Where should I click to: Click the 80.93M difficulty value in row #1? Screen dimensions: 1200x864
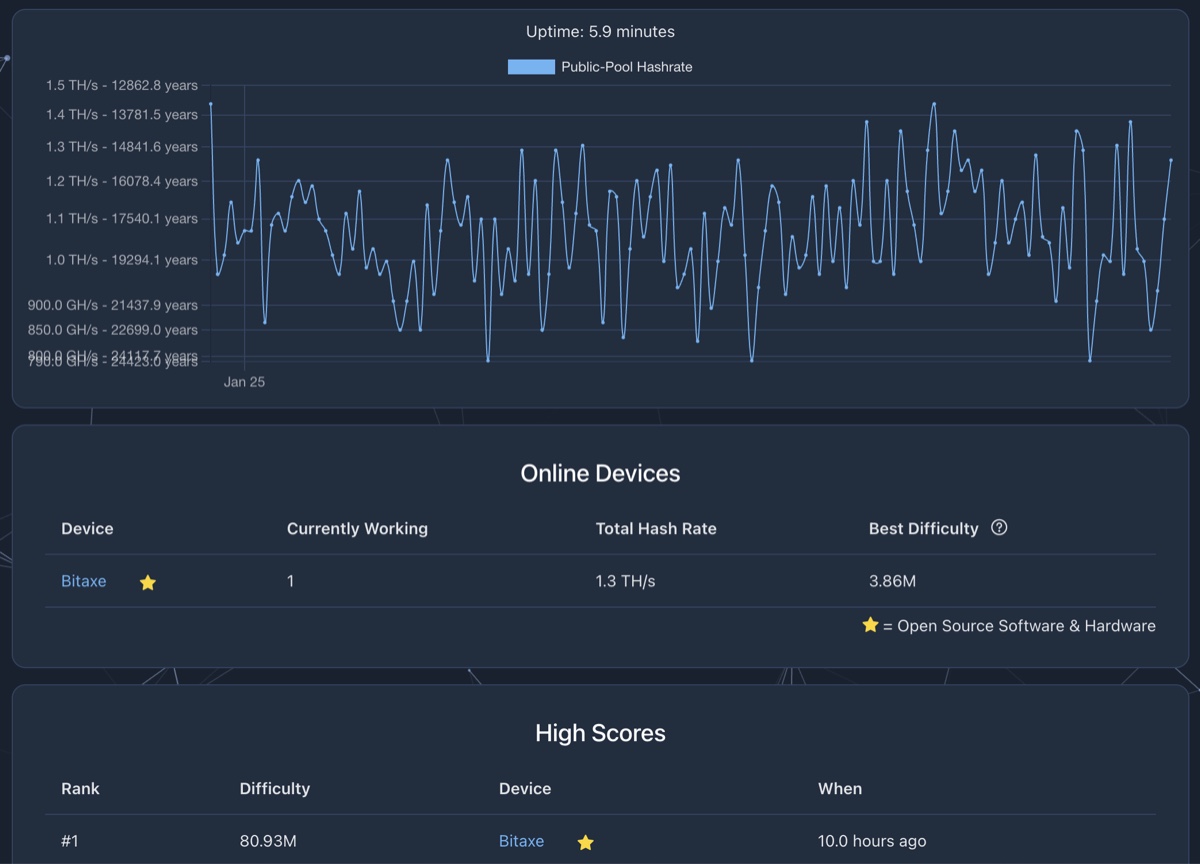point(268,841)
